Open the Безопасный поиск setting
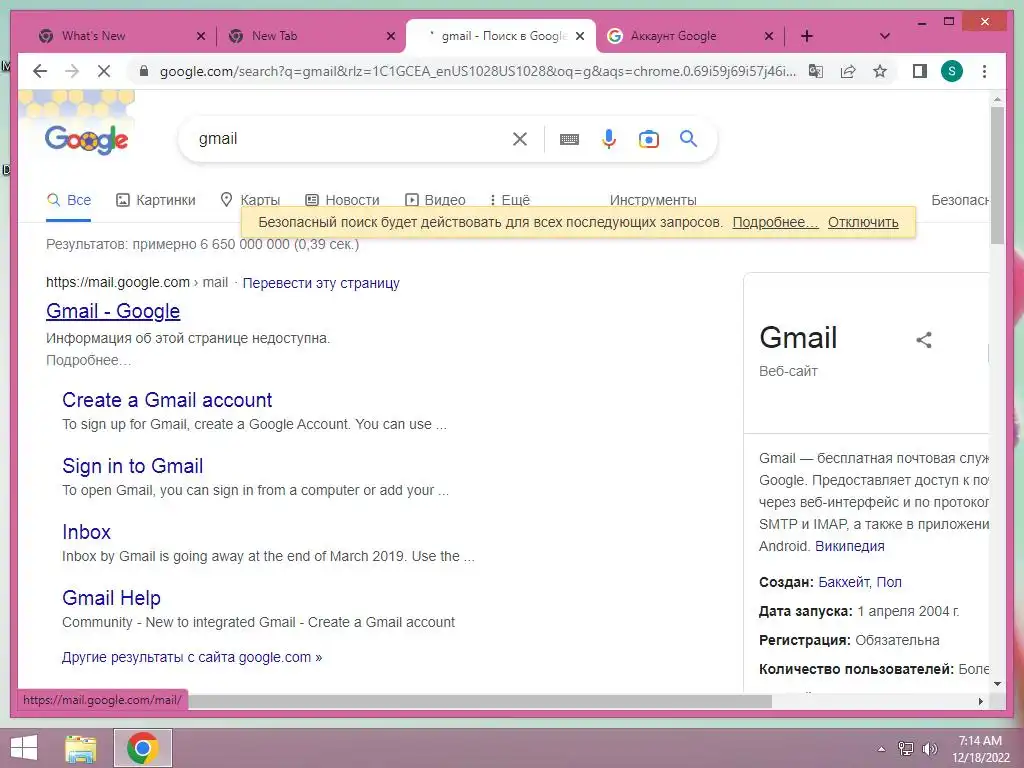The height and width of the screenshot is (768, 1024). (x=959, y=200)
